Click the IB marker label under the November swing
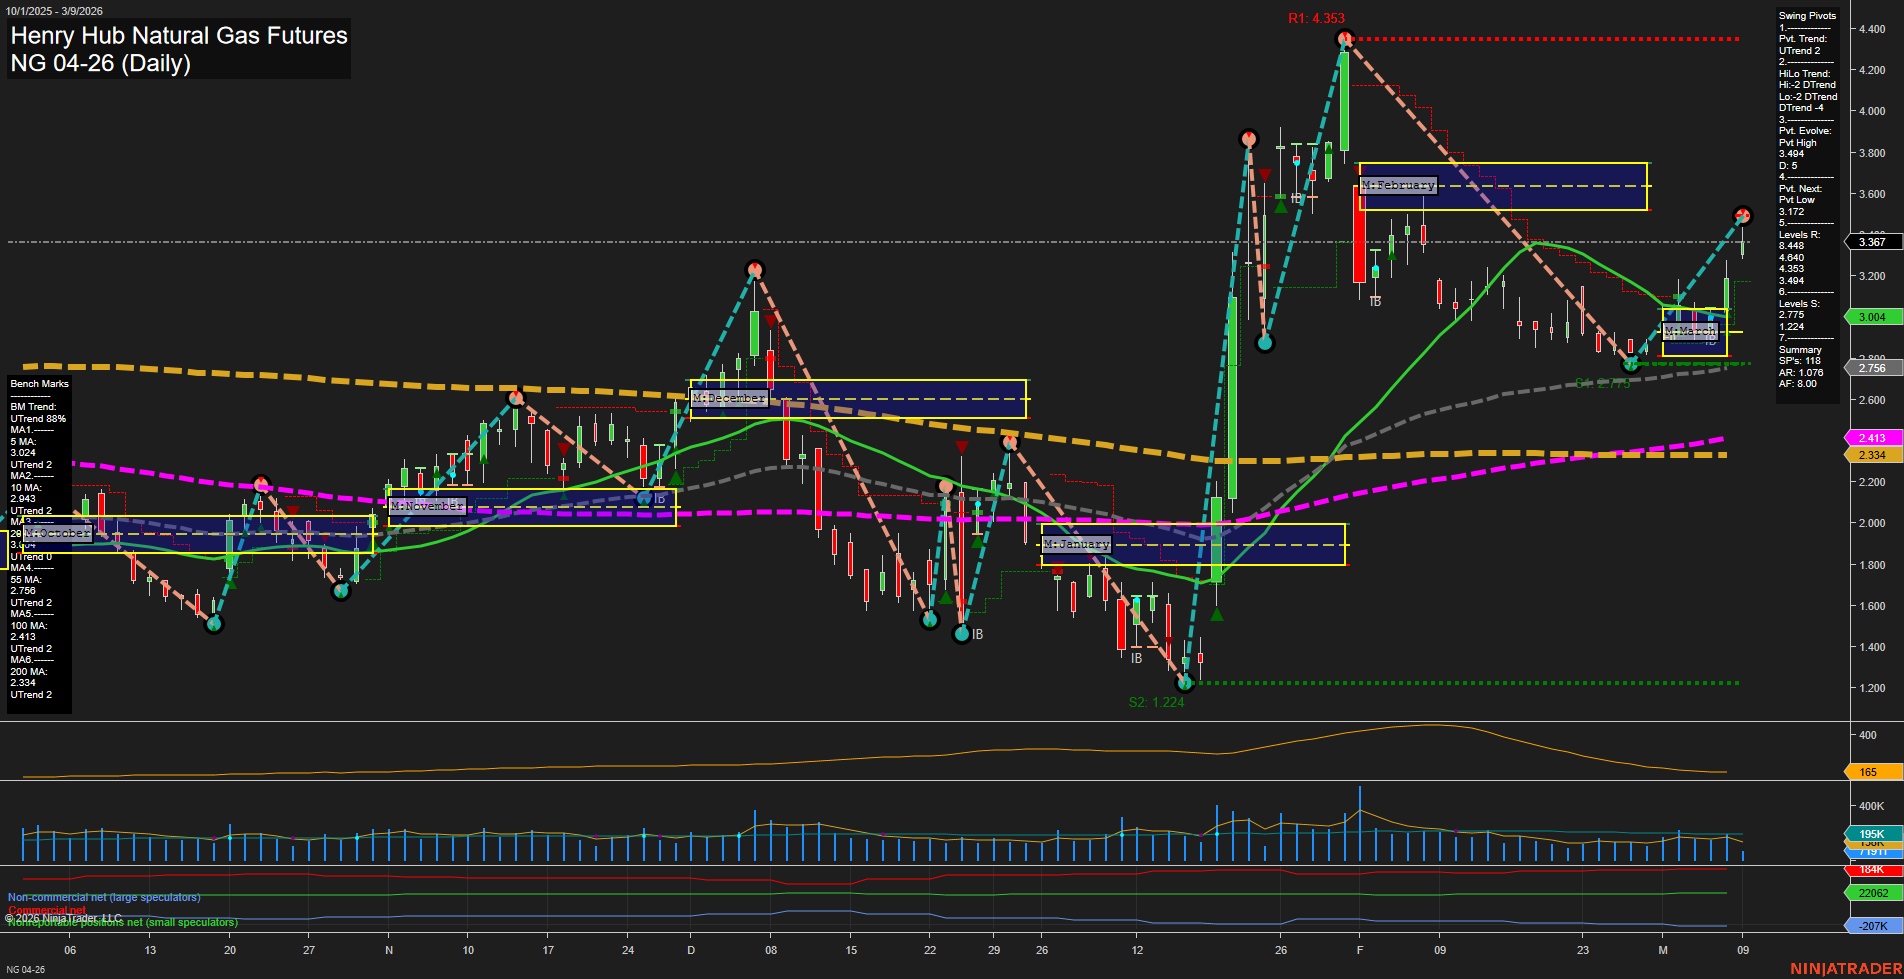The width and height of the screenshot is (1904, 979). click(x=661, y=498)
